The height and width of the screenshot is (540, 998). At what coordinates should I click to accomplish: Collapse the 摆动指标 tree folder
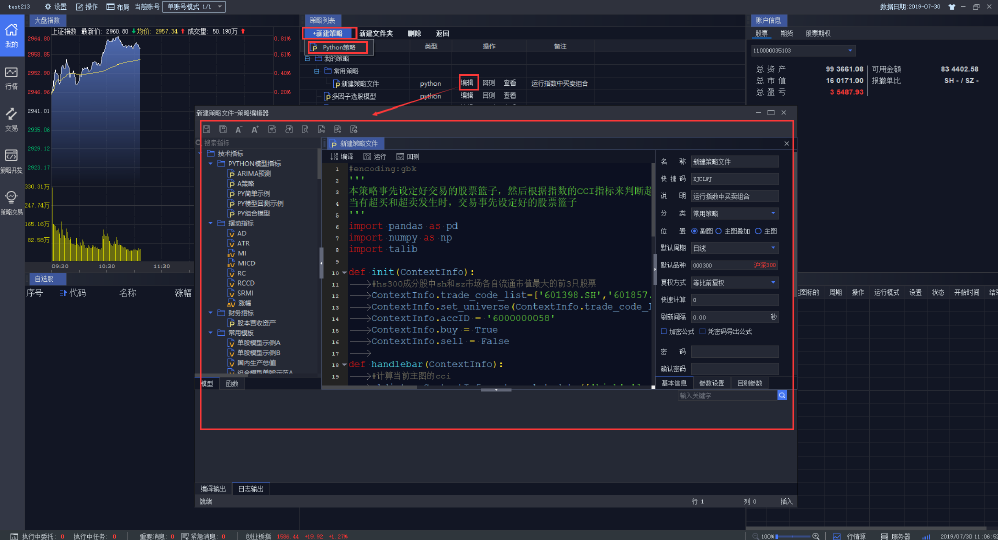(x=211, y=224)
